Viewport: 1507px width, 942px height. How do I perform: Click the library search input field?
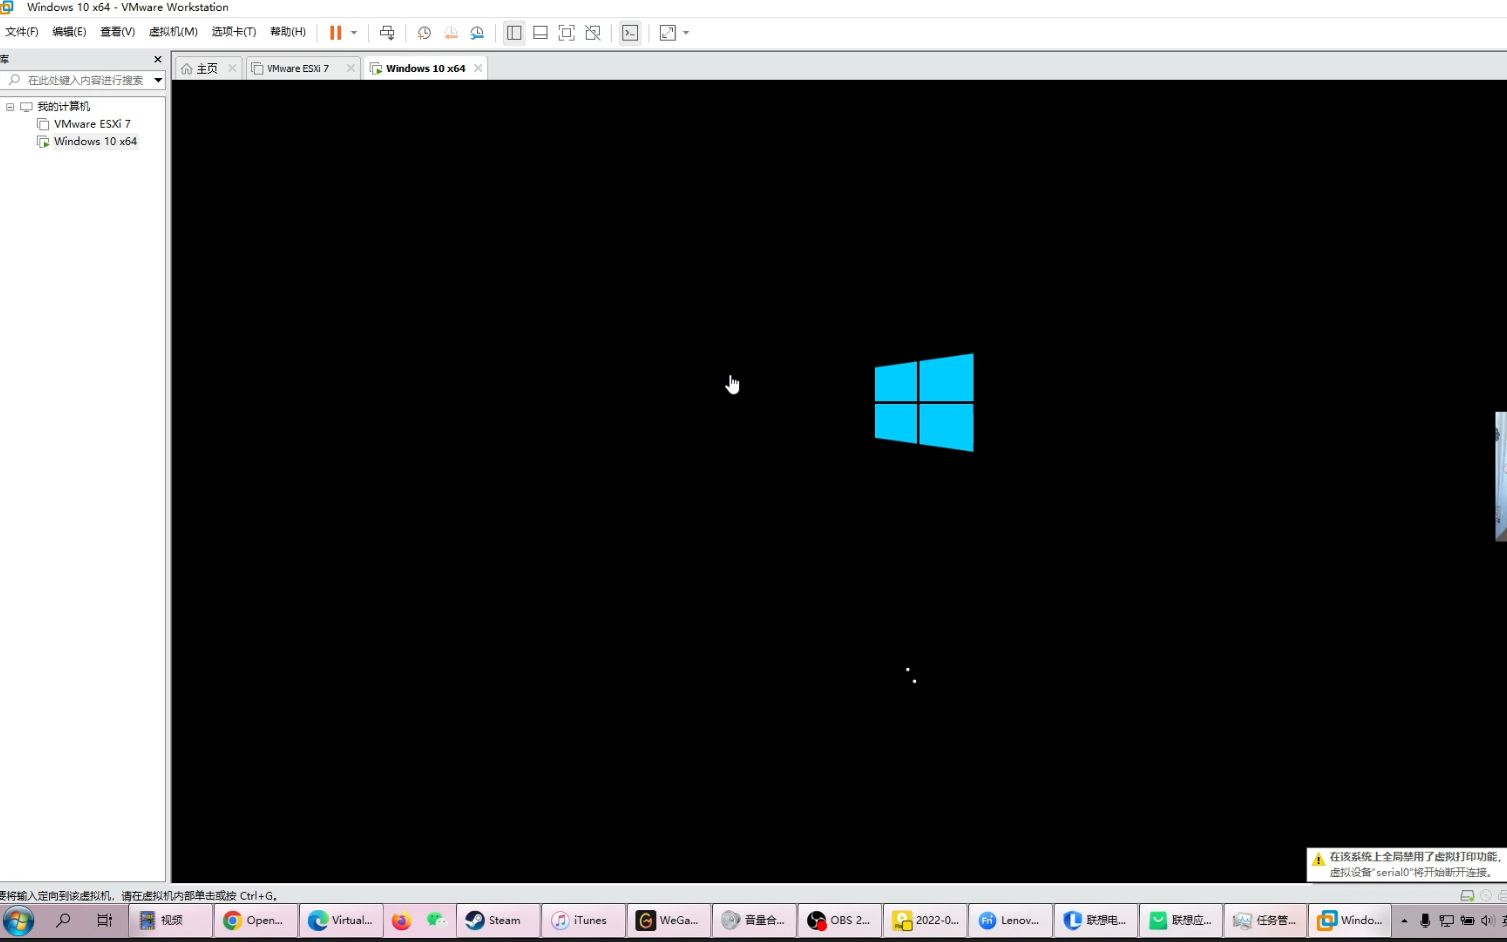tap(80, 80)
